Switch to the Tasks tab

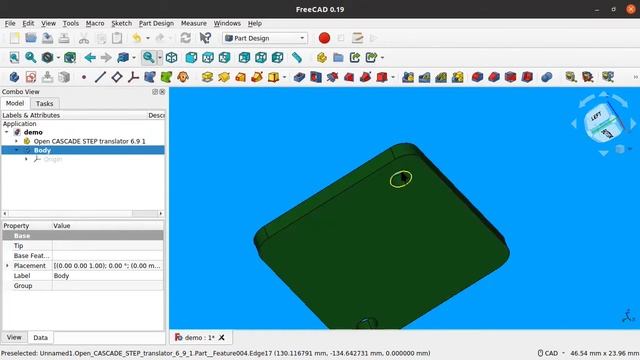coord(44,104)
